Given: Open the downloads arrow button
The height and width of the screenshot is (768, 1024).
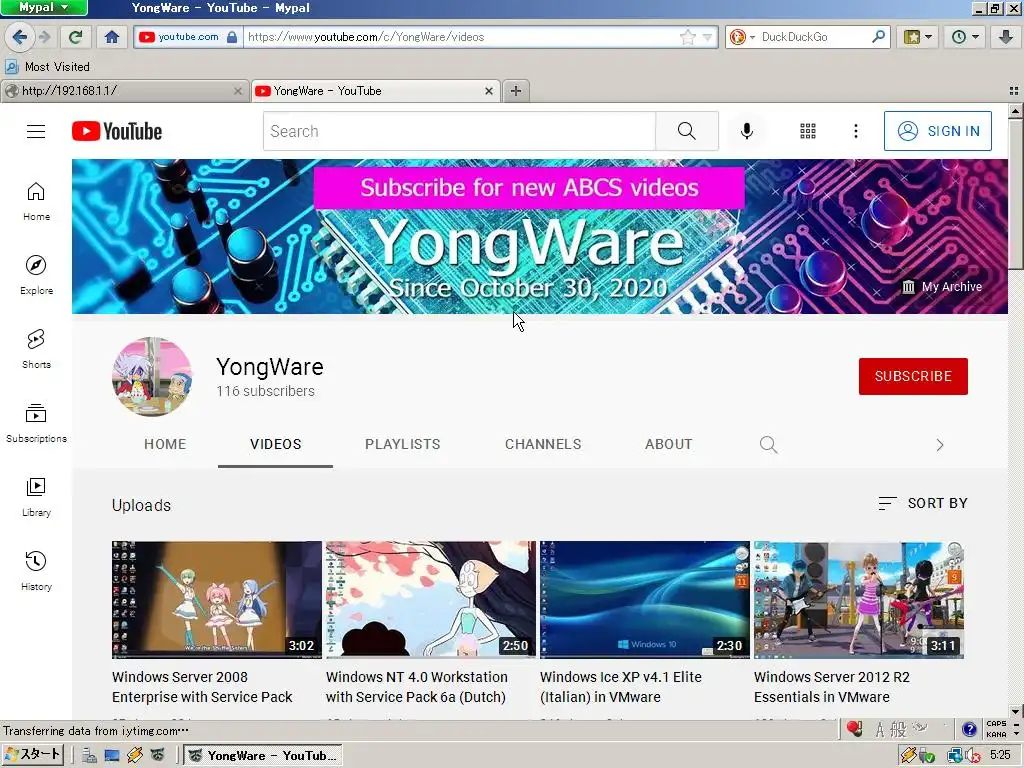Looking at the screenshot, I should (x=1006, y=37).
